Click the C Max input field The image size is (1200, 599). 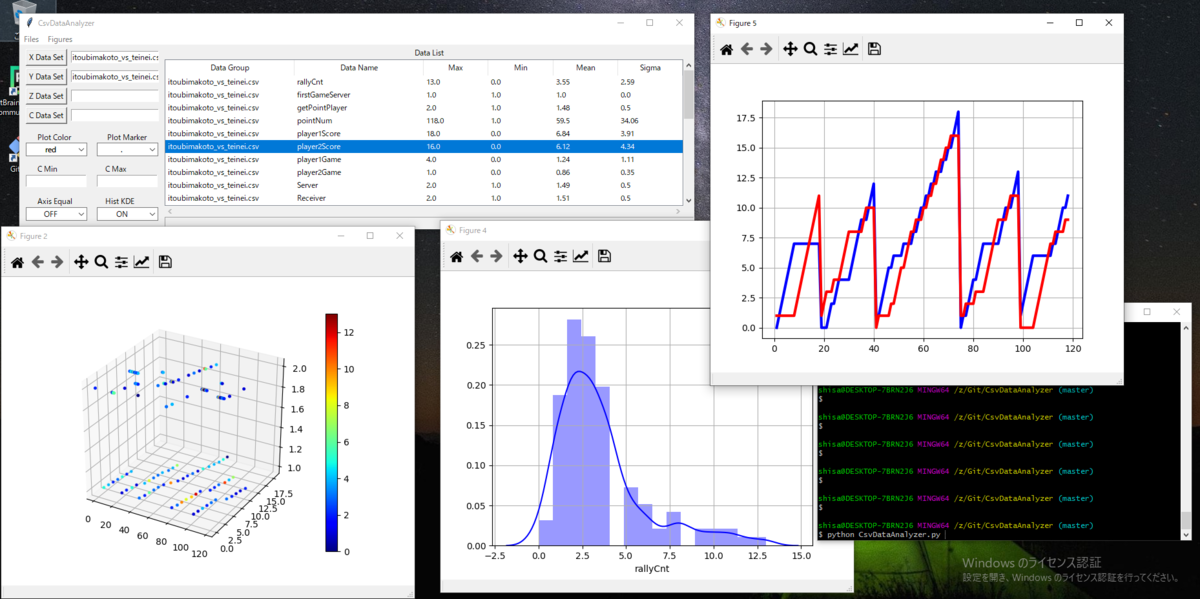pyautogui.click(x=126, y=182)
